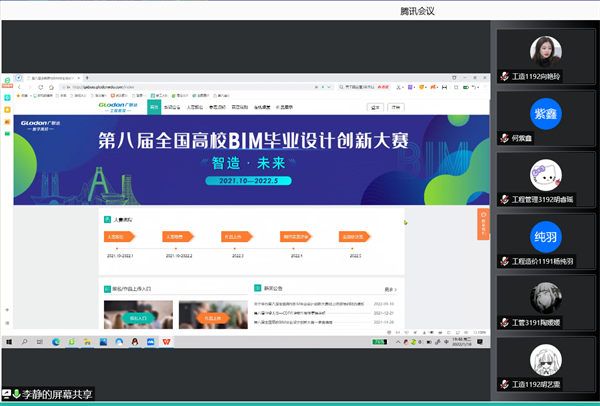Click the 登录 button on site header
This screenshot has width=600, height=406.
click(375, 108)
